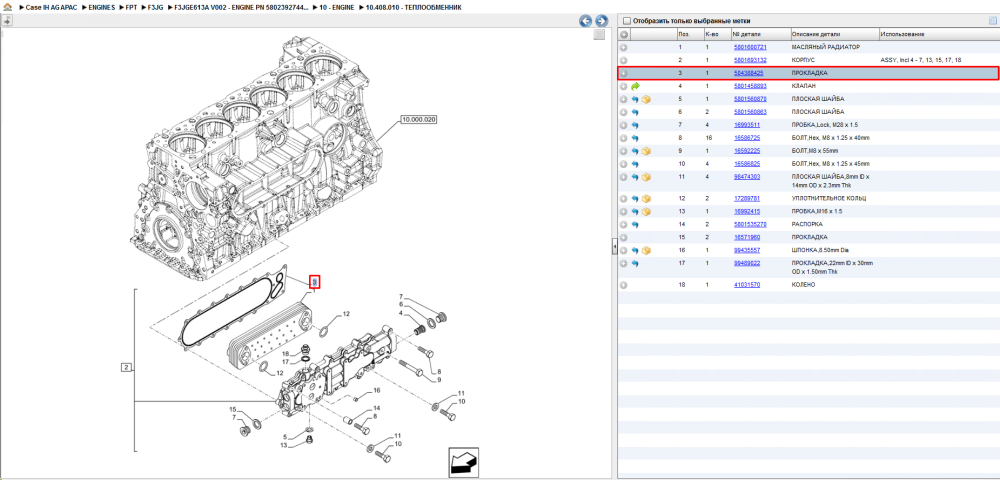Click blue arrow on ПРОБКА,Lock M28 row
Screen dimensions: 1000x480
pos(635,125)
